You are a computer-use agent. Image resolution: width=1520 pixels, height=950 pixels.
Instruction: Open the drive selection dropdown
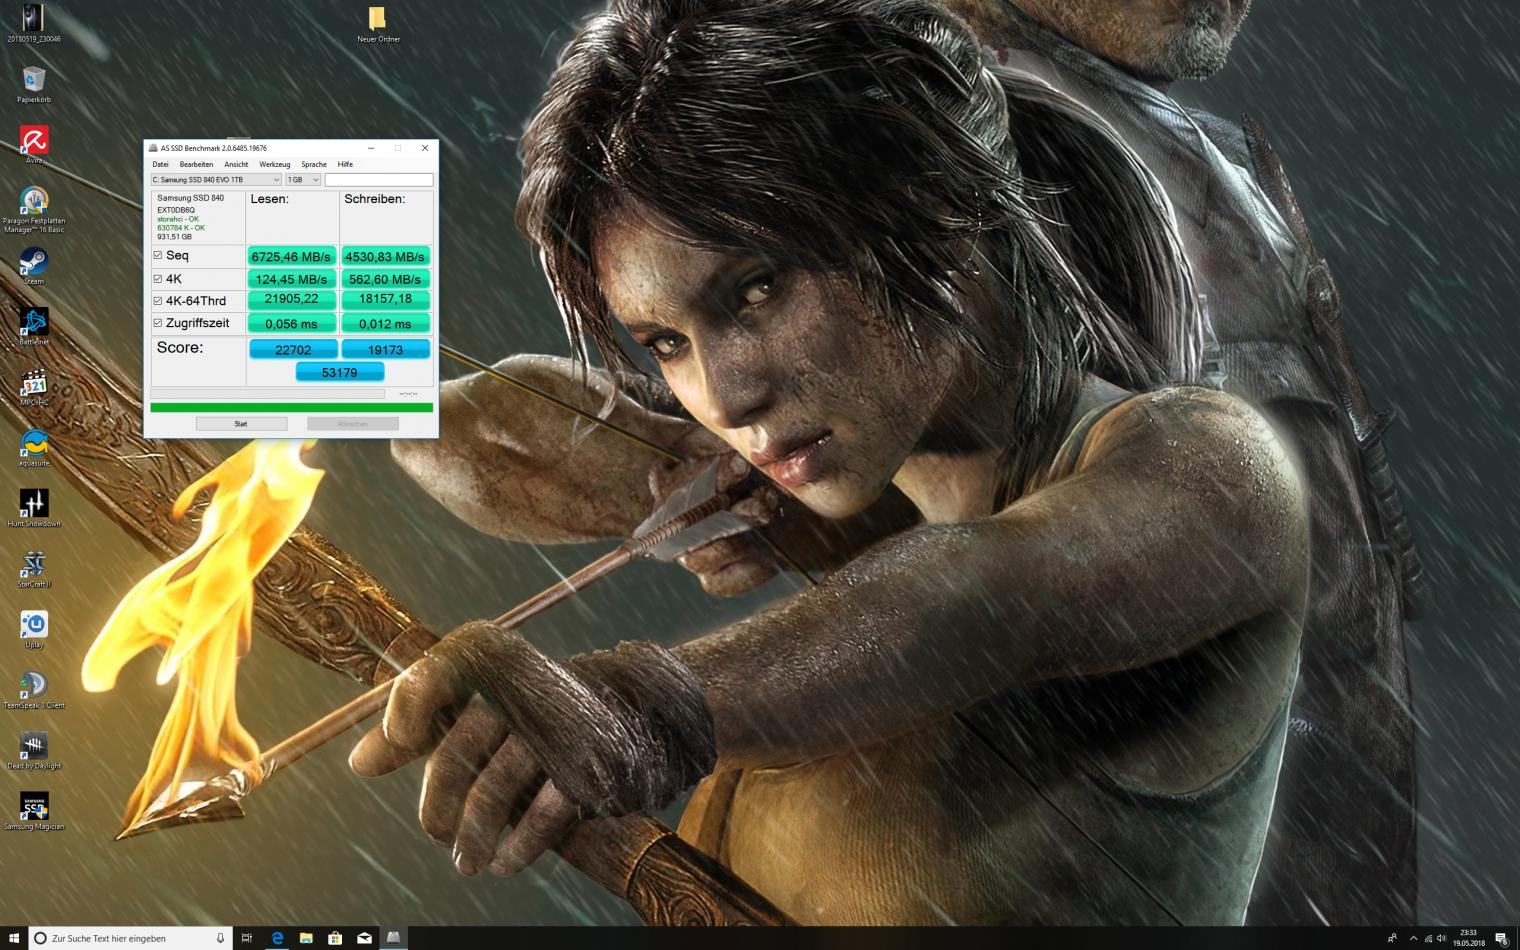click(216, 180)
